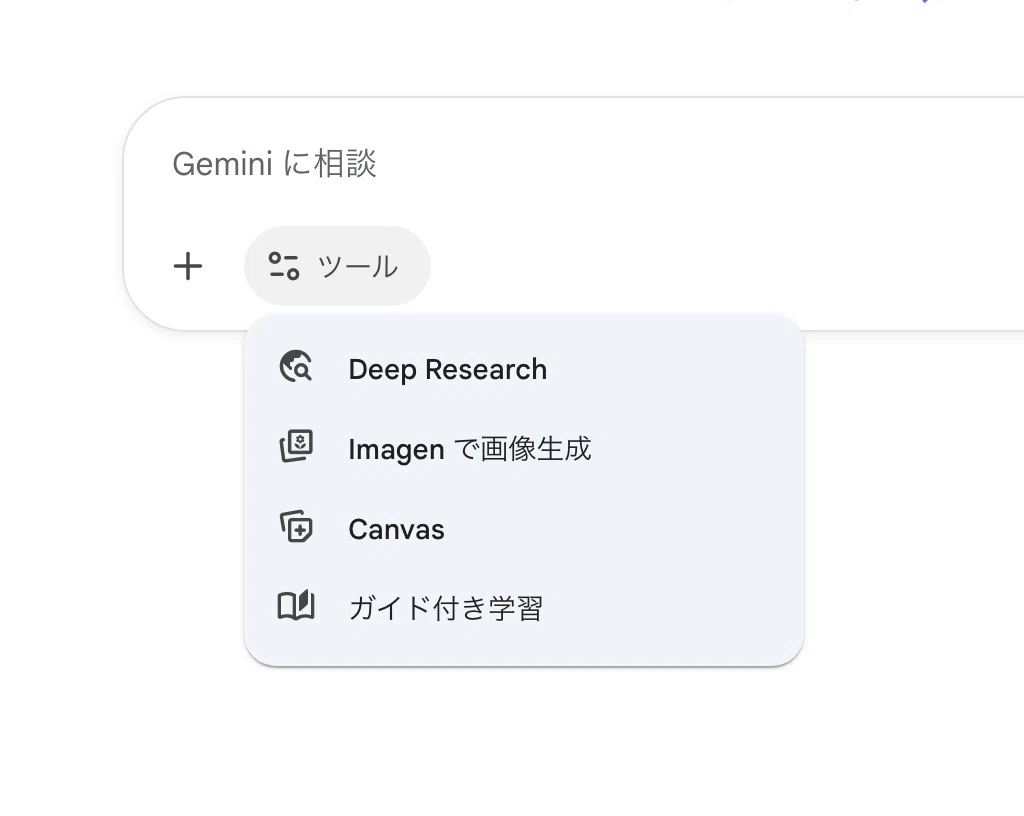Click the open book guided learning icon
The width and height of the screenshot is (1024, 816).
coord(296,606)
